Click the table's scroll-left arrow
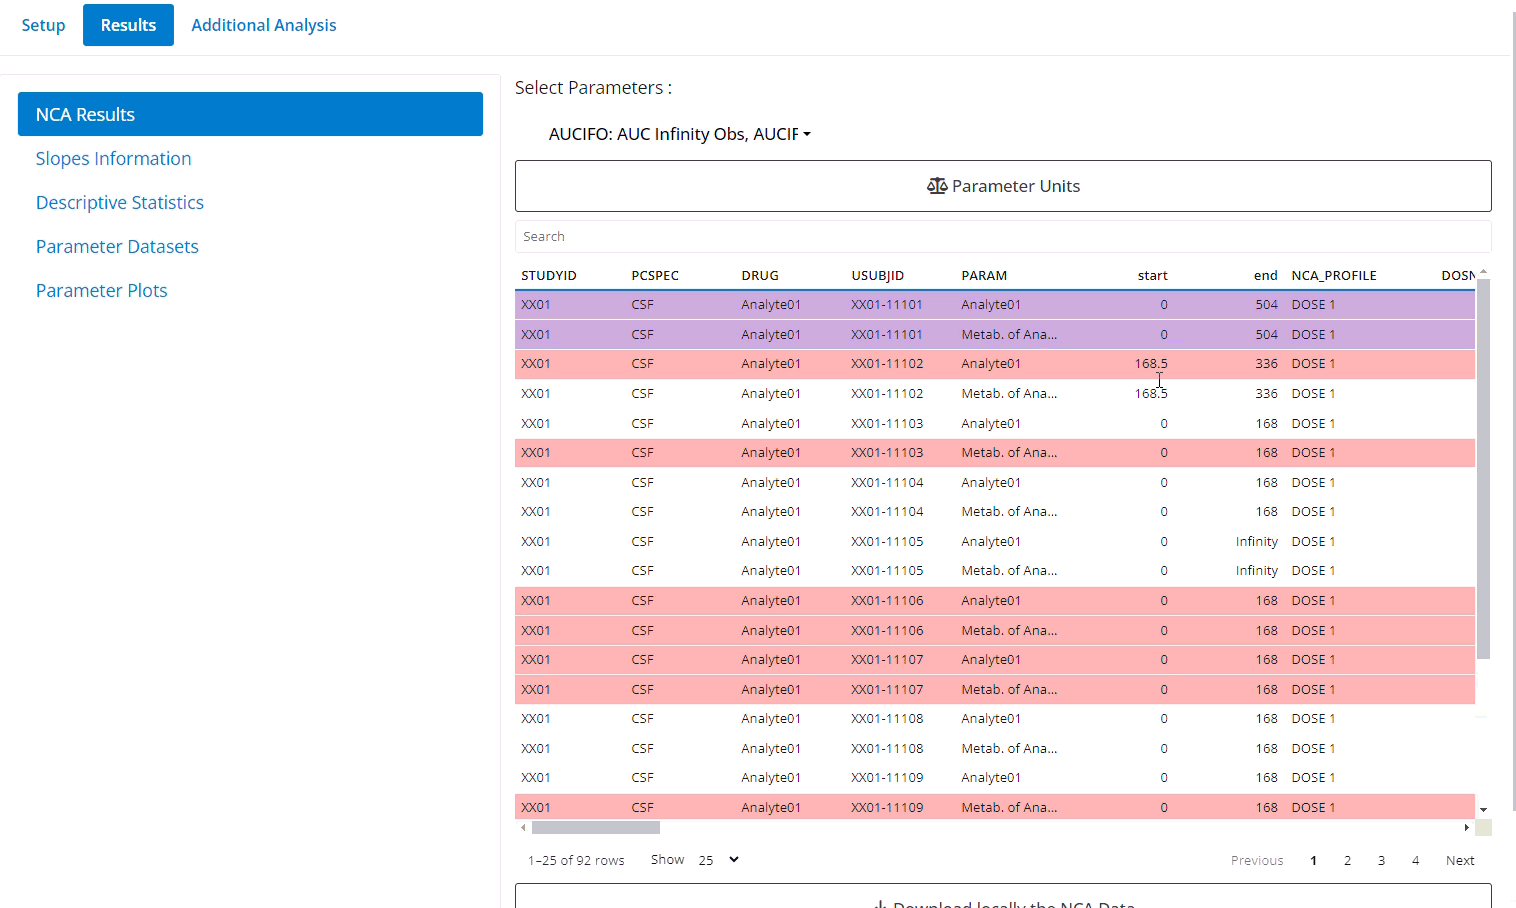1516x908 pixels. [x=523, y=828]
